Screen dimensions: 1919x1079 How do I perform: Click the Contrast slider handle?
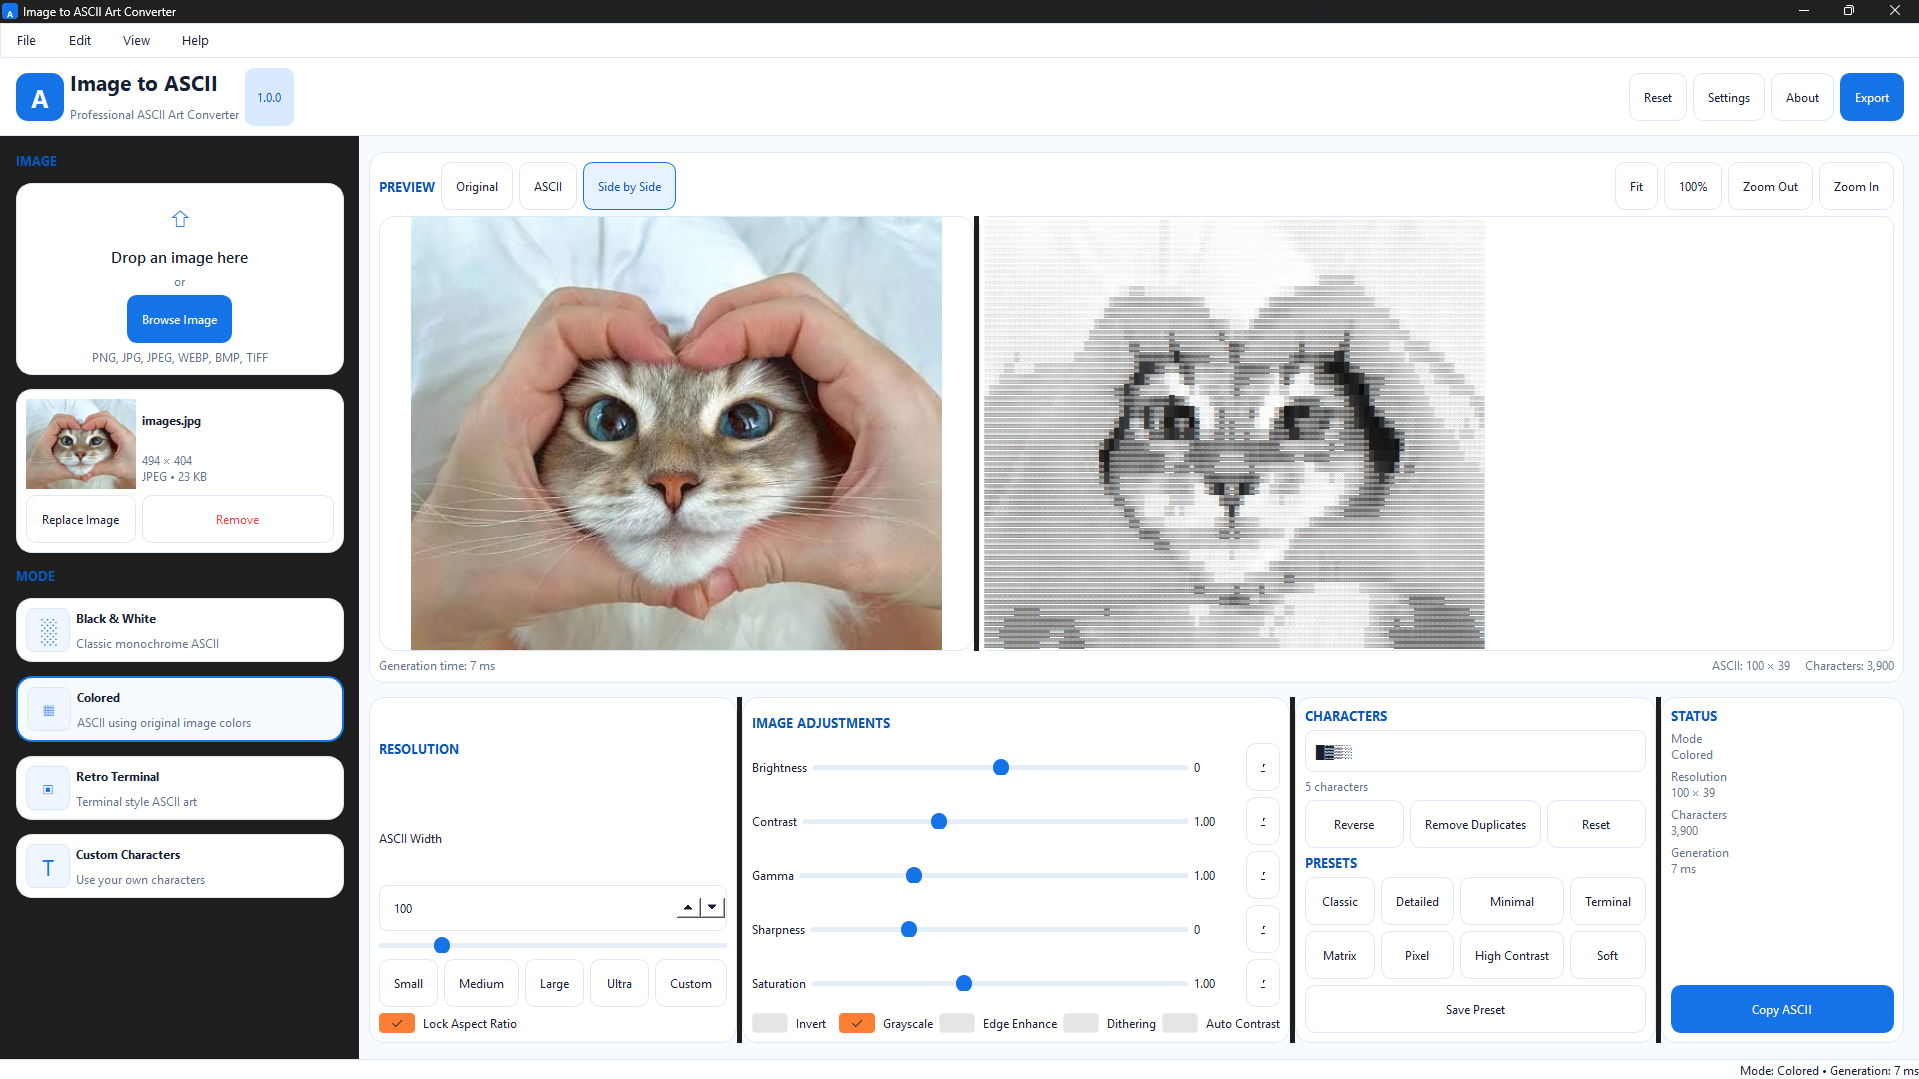(x=939, y=822)
